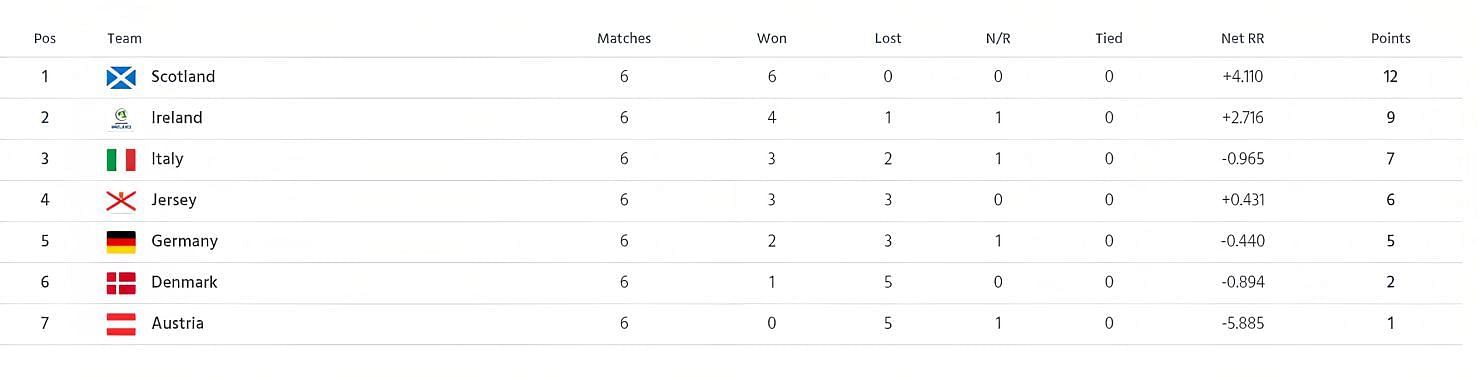This screenshot has width=1477, height=380.
Task: Click the Denmark flag icon
Action: click(x=121, y=282)
